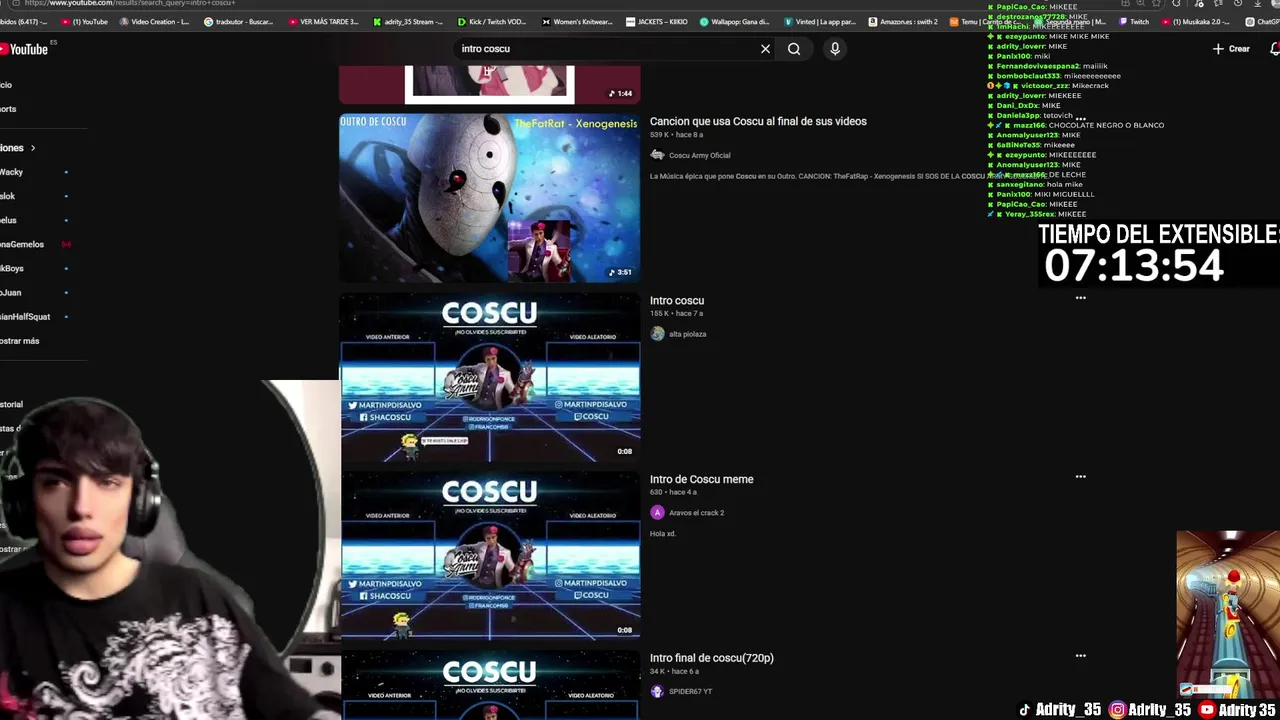Click the 'Aravos el crack 2' channel name

tap(697, 513)
